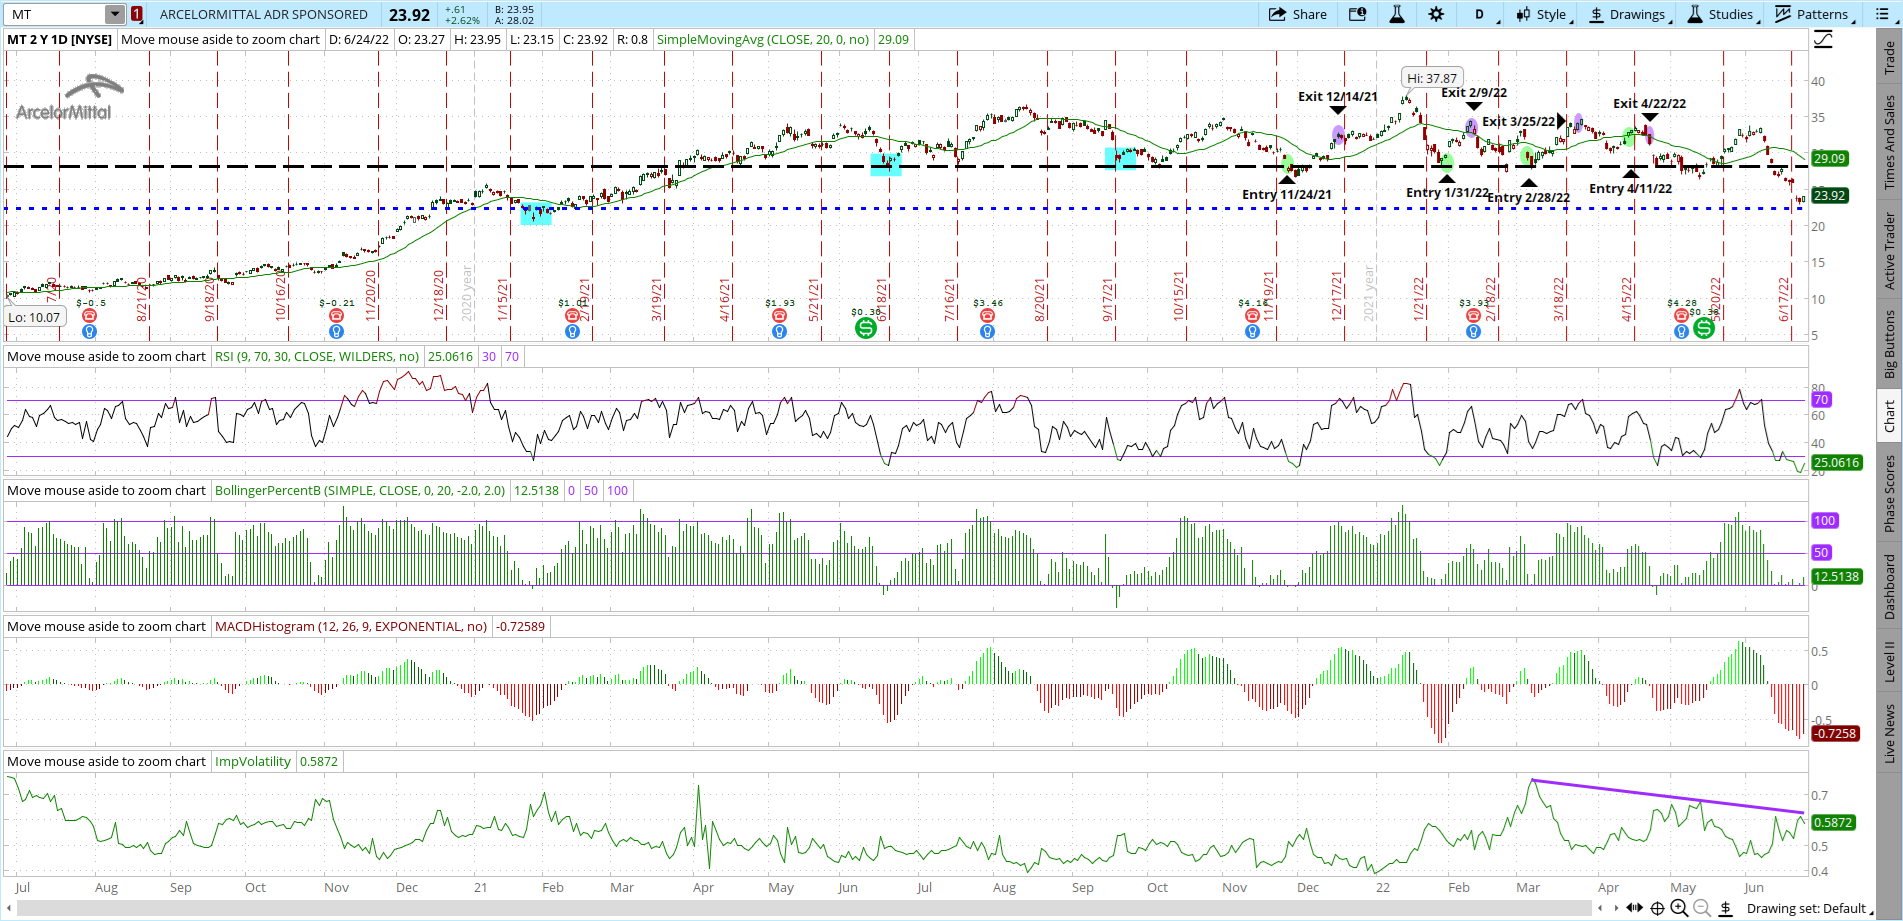The image size is (1903, 921).
Task: Click the zoom out magnifier icon
Action: click(x=1701, y=908)
